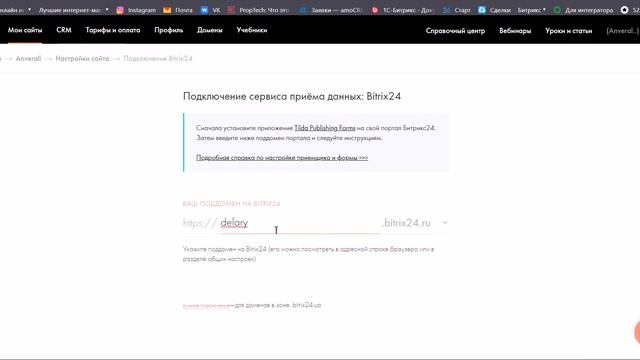
Task: Open the 1С-Битрикс bookmark icon
Action: point(375,10)
